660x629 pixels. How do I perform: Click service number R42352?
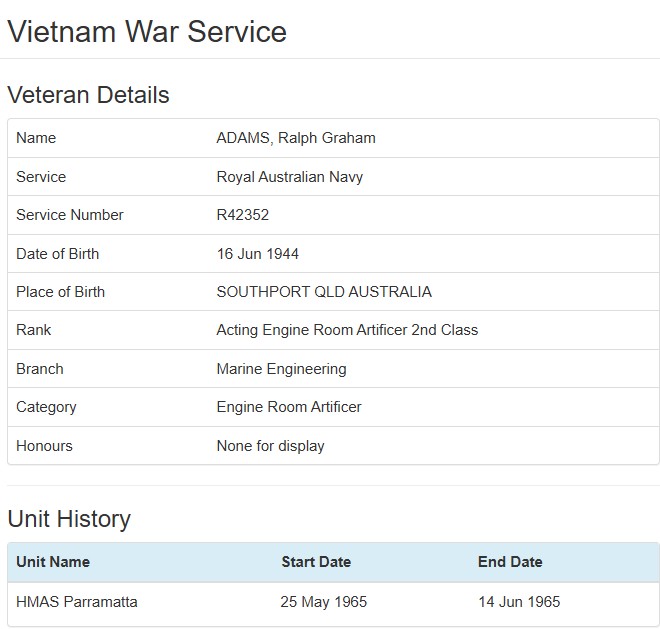[242, 215]
